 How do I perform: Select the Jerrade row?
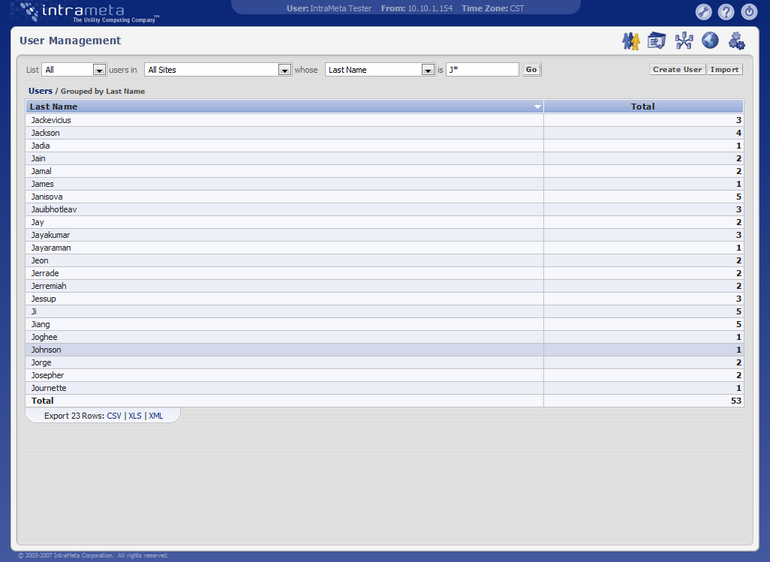coord(385,274)
